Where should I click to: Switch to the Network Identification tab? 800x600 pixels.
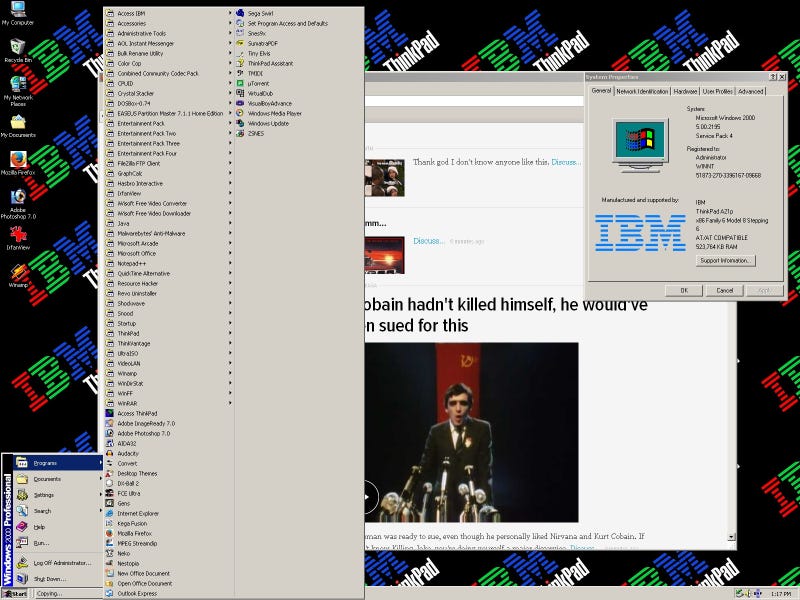click(x=642, y=91)
